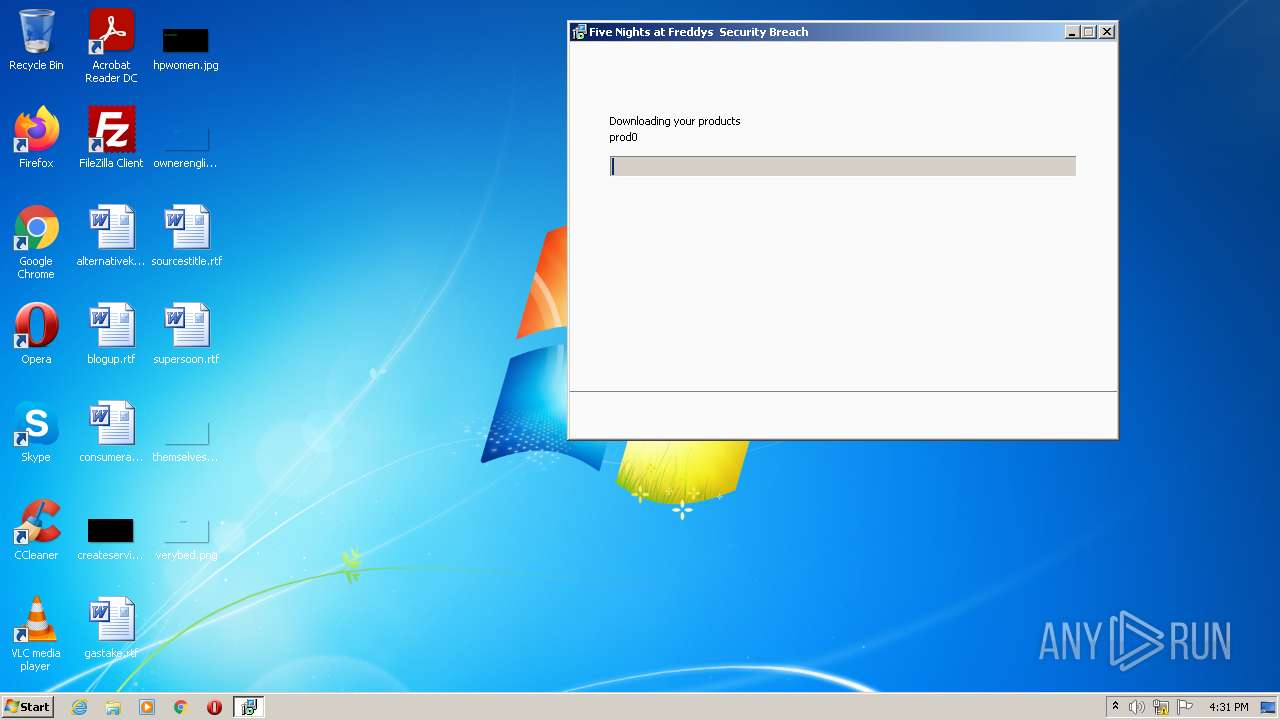
Task: Open Google Chrome desktop shortcut
Action: [x=36, y=243]
